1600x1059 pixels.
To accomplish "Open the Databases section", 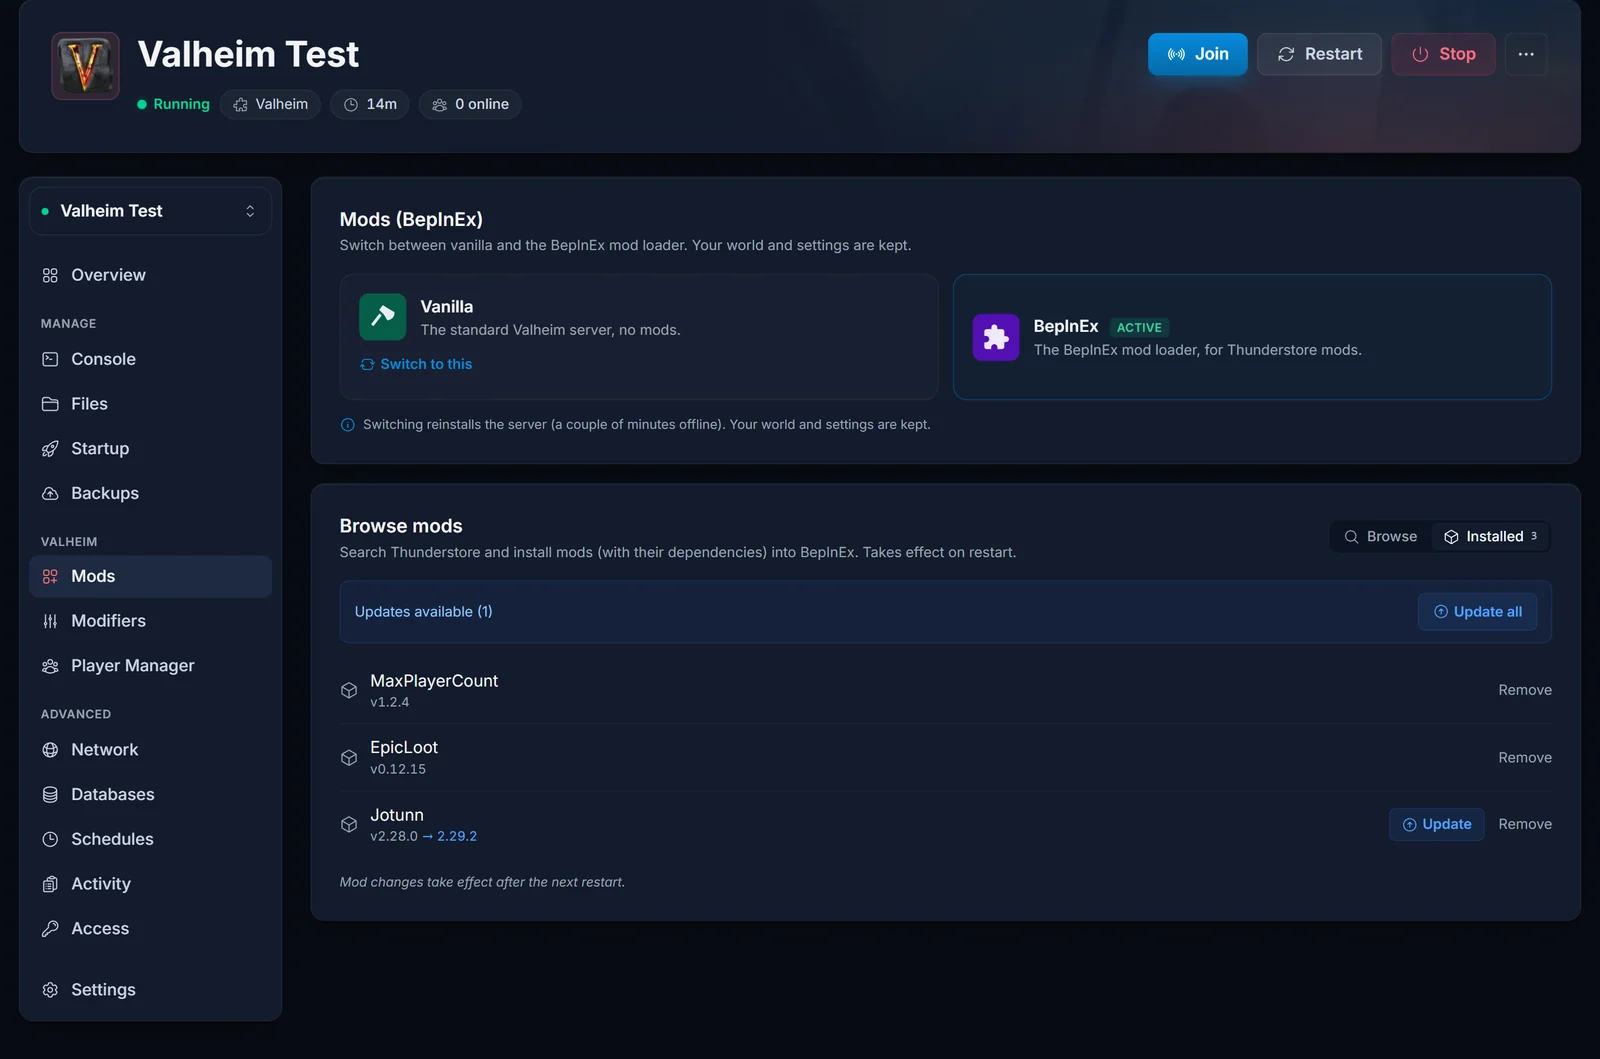I will coord(150,795).
